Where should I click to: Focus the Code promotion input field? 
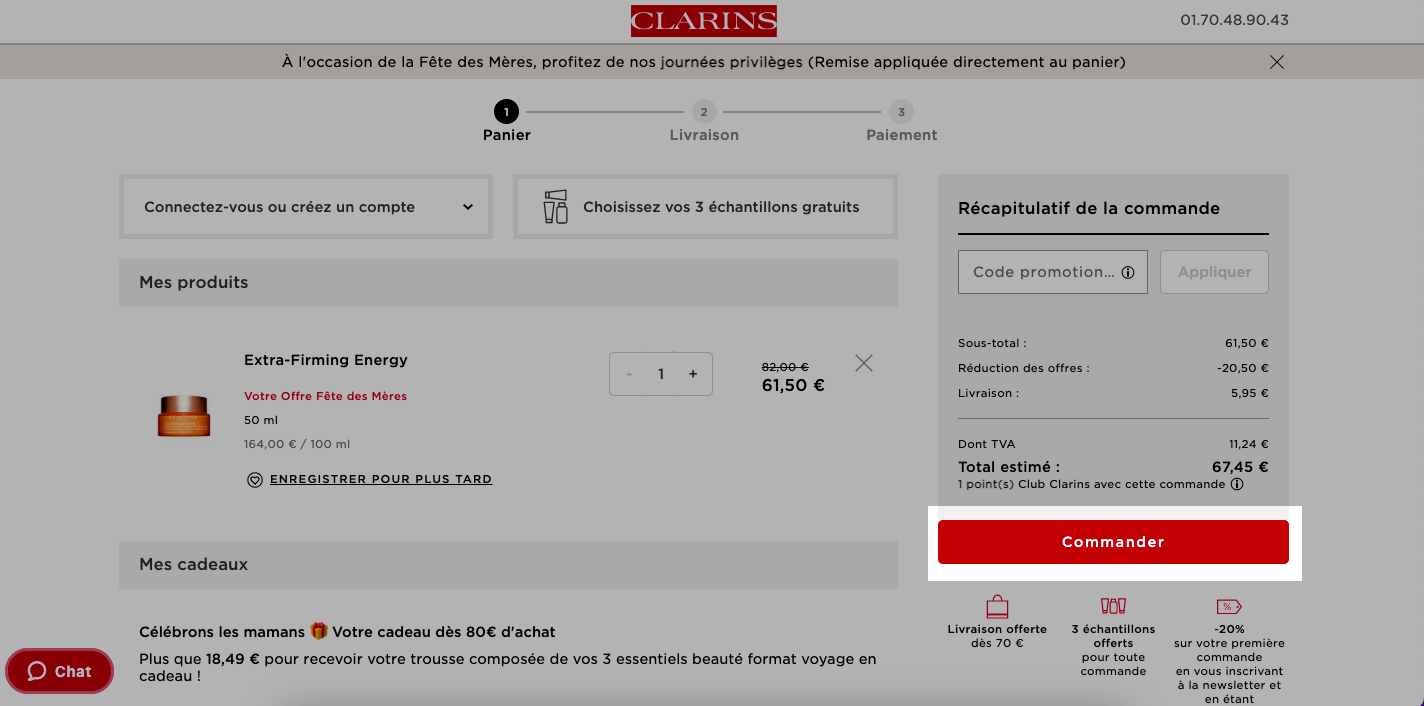click(1053, 272)
